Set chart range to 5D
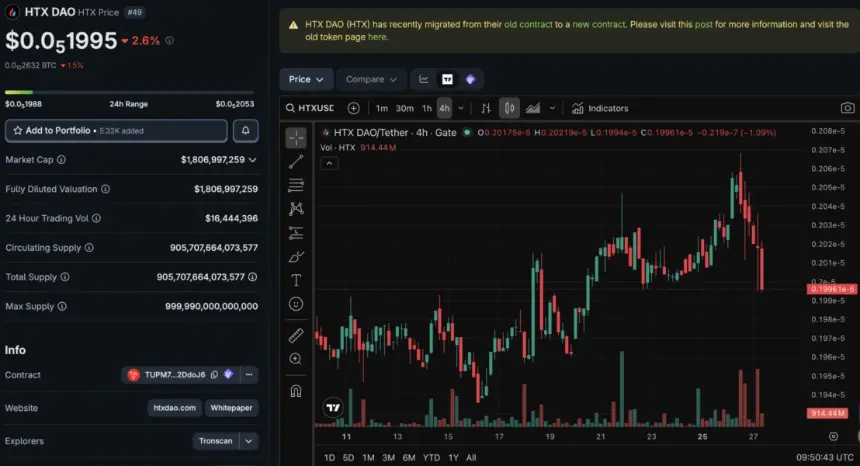 point(348,457)
